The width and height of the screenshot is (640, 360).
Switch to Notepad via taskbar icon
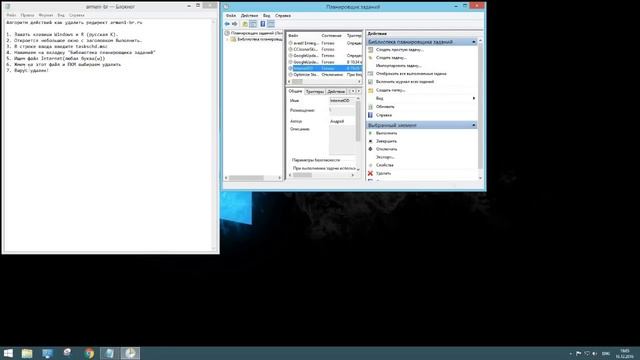109,353
